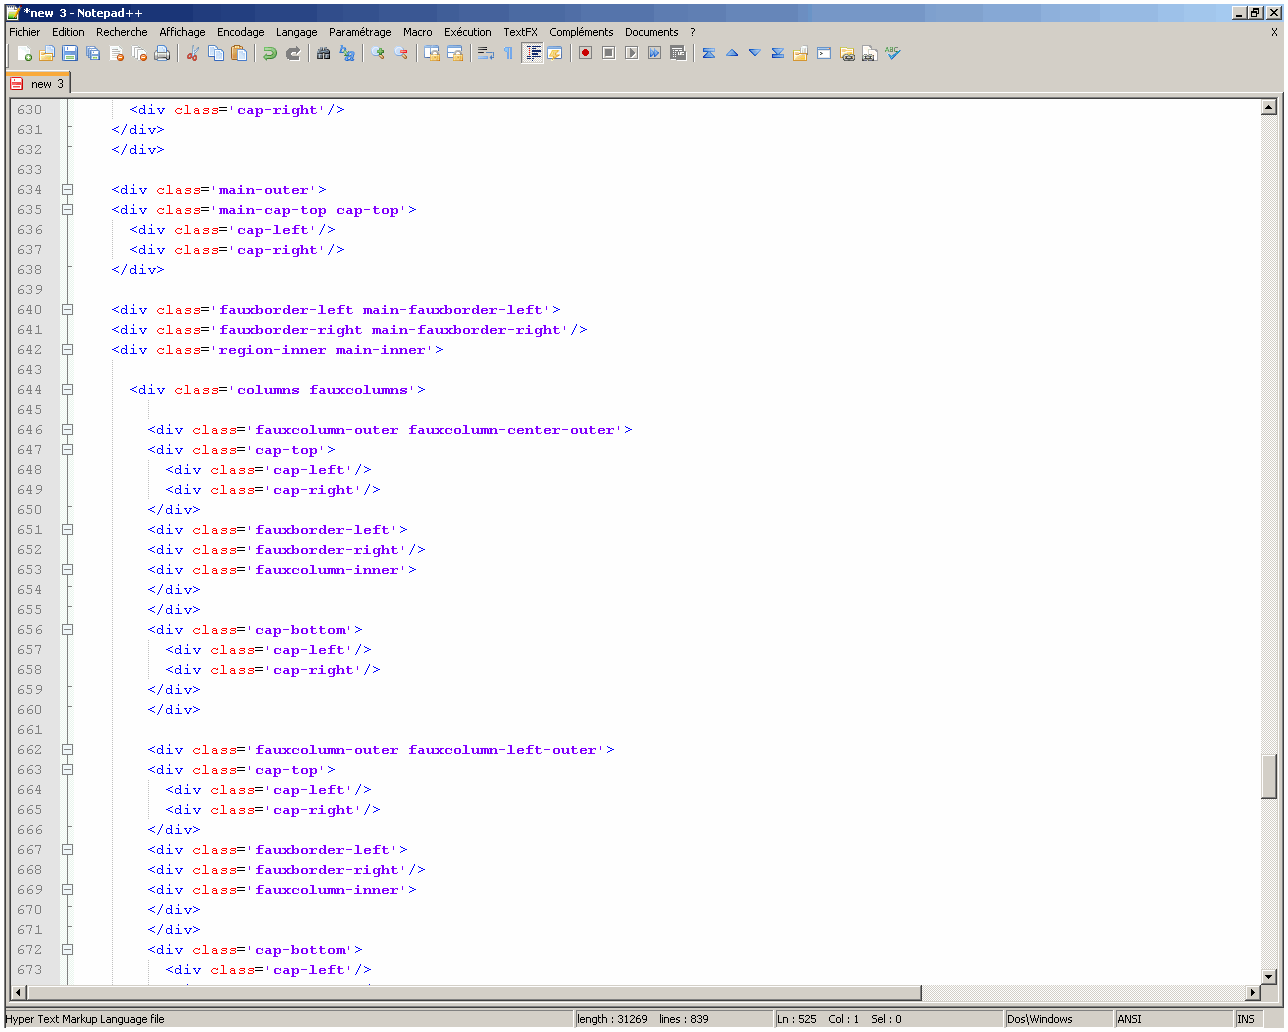Viewport: 1288px width, 1032px height.
Task: Open the Edition menu
Action: click(68, 32)
